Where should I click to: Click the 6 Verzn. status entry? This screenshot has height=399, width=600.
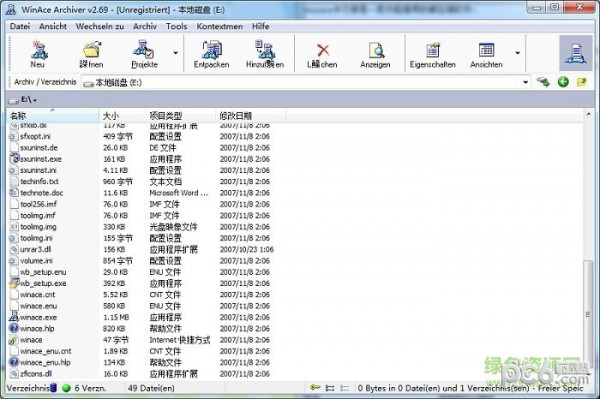pyautogui.click(x=90, y=388)
